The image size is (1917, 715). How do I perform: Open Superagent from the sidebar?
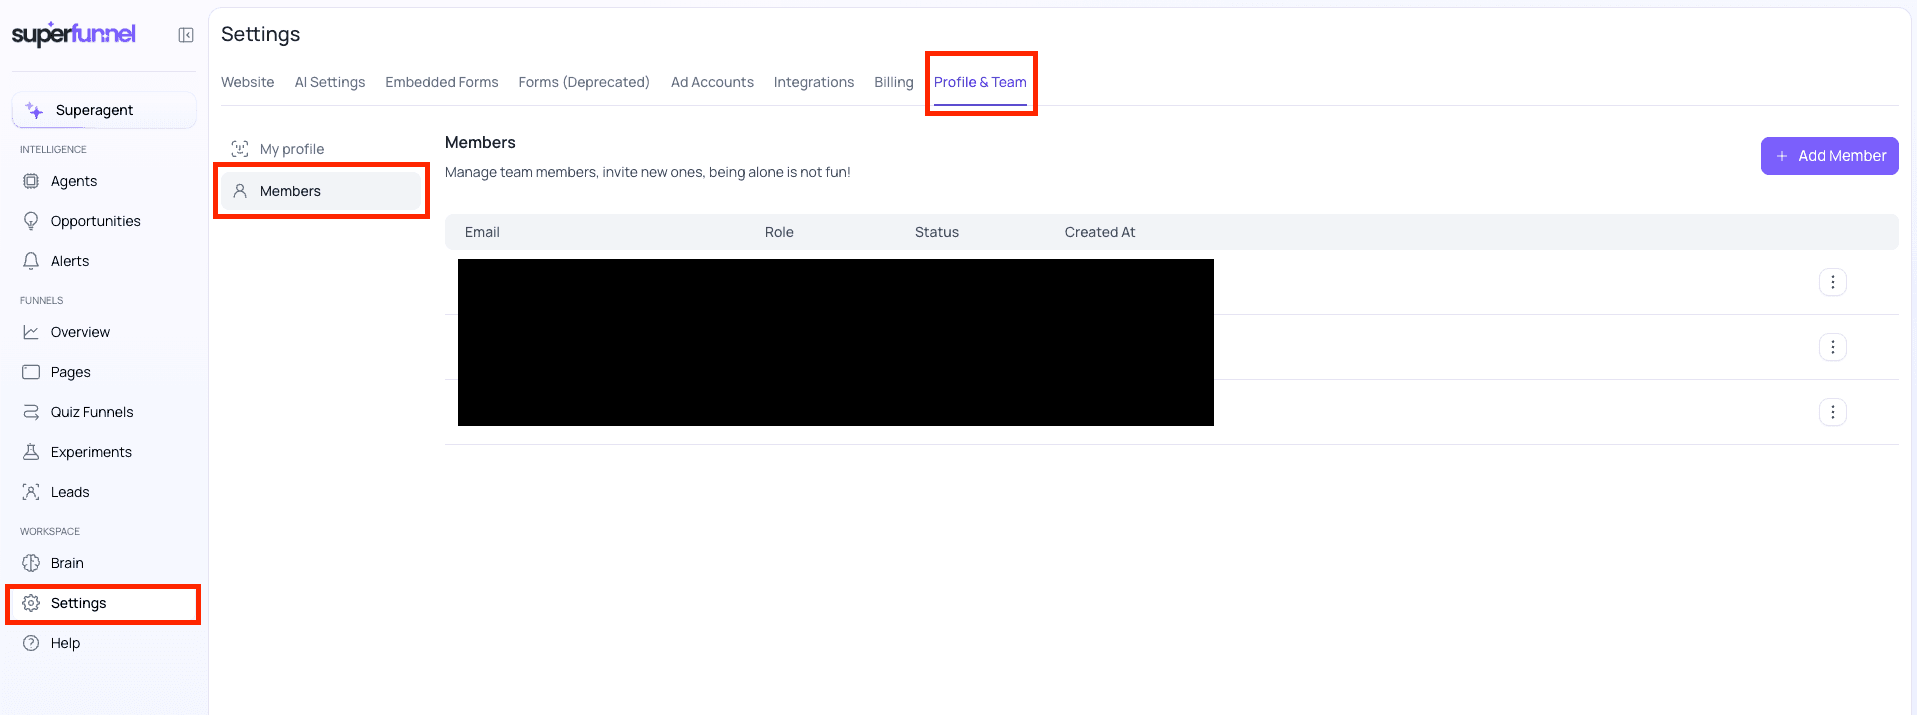pos(104,110)
